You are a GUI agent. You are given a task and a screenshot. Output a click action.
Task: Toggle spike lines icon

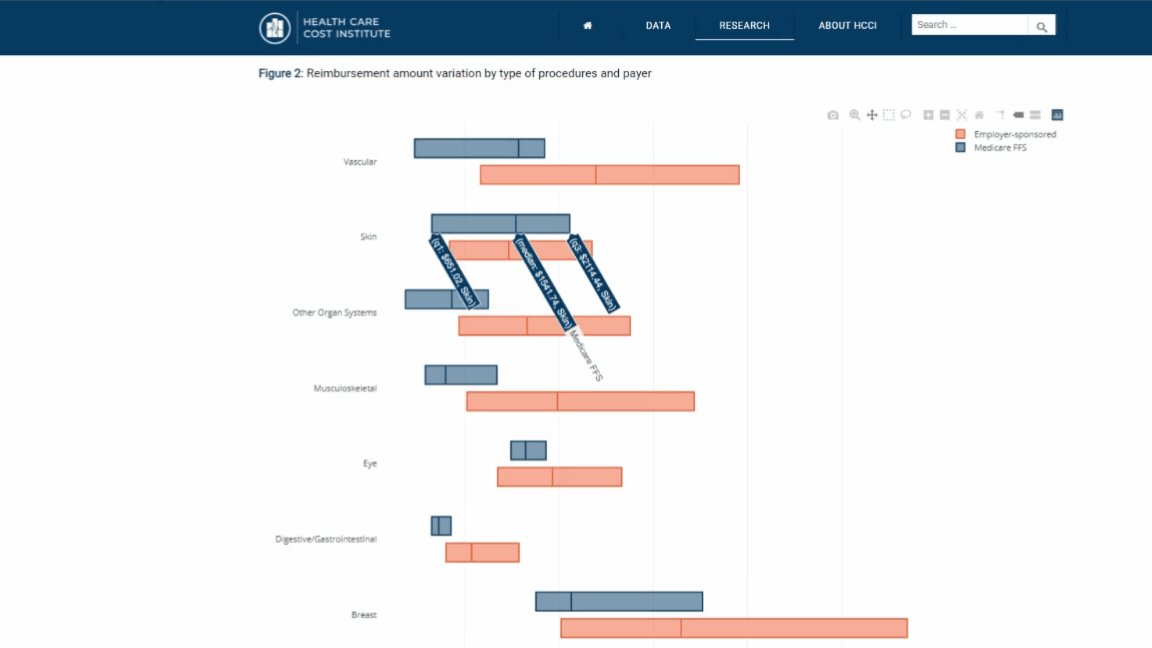tap(1000, 115)
